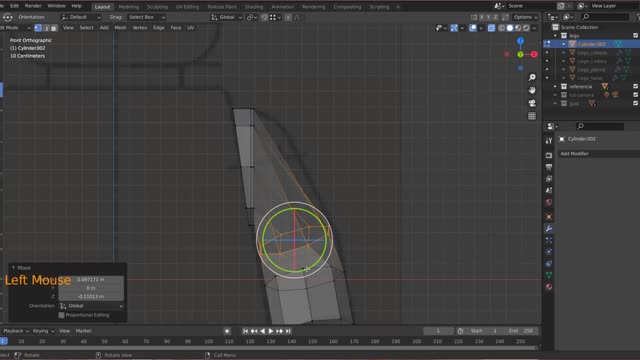Image resolution: width=640 pixels, height=360 pixels.
Task: Toggle luz camara collection checkbox
Action: tap(636, 95)
